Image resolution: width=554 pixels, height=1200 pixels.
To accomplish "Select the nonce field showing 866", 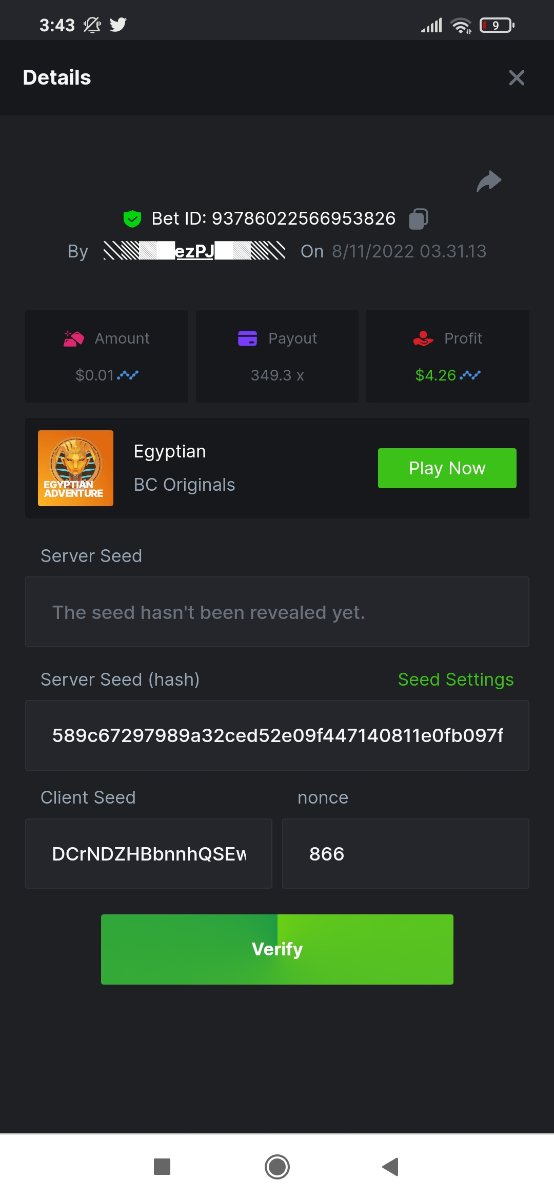I will point(405,854).
